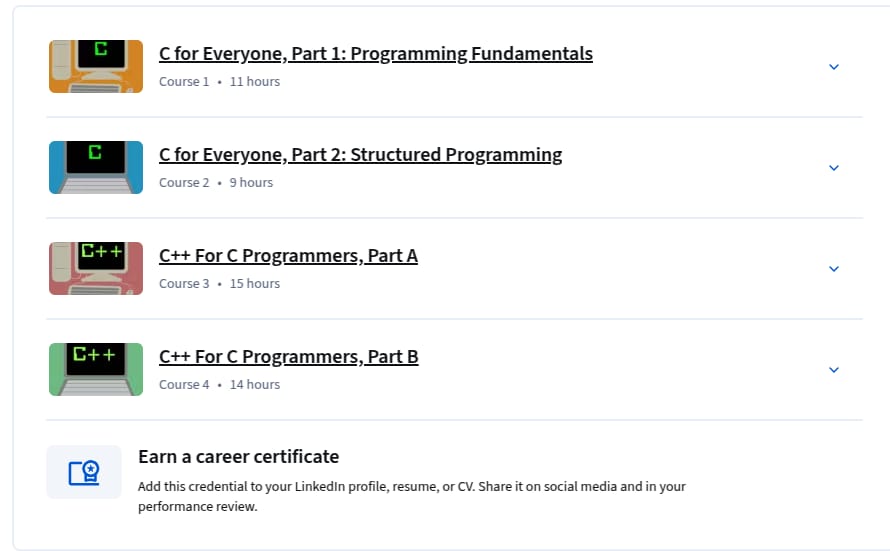Click the blue C laptop thumbnail
890x551 pixels.
(96, 167)
